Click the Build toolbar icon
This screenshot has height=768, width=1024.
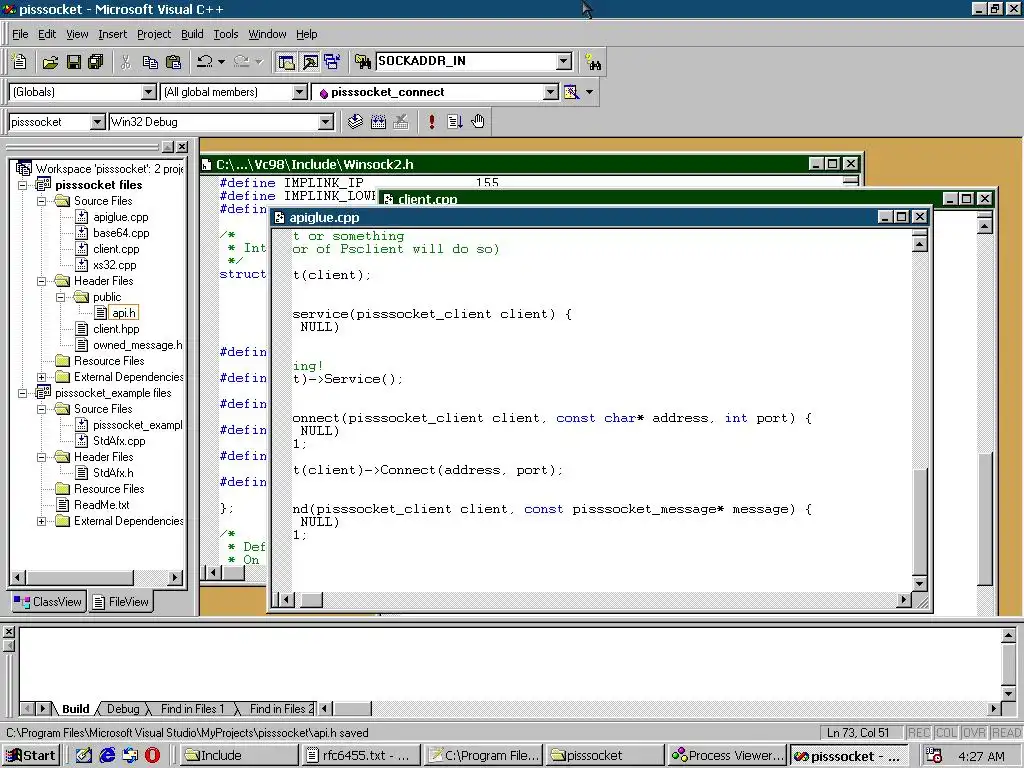(378, 121)
